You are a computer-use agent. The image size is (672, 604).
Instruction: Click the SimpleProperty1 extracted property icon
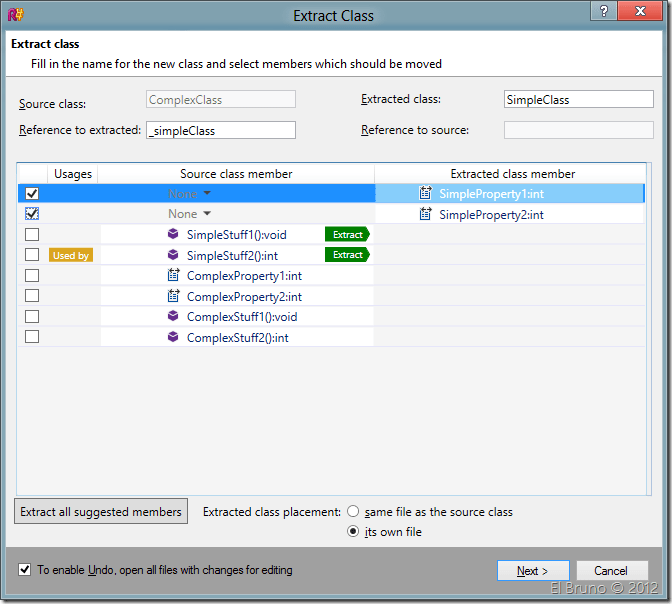coord(425,194)
